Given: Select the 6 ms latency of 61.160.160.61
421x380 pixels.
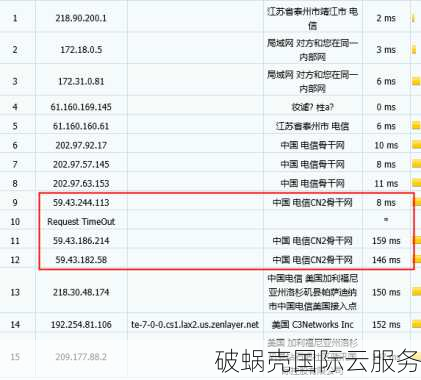Looking at the screenshot, I should 386,126.
